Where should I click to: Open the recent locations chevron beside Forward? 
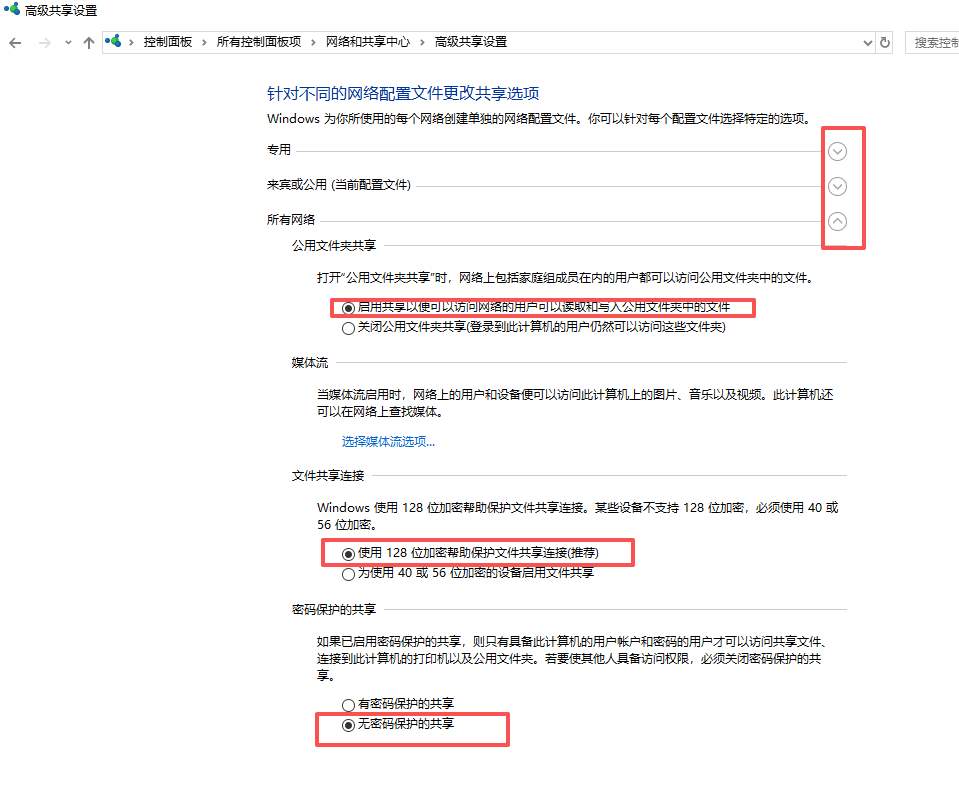[x=68, y=42]
